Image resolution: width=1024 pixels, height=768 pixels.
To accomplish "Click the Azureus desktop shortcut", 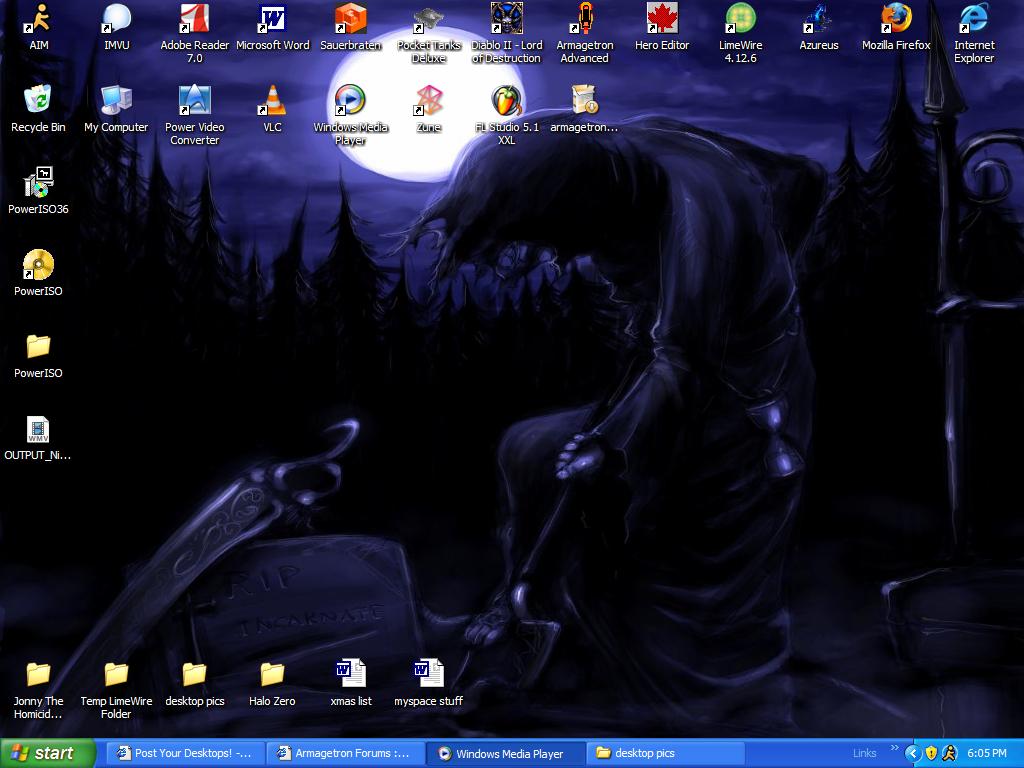I will 818,19.
